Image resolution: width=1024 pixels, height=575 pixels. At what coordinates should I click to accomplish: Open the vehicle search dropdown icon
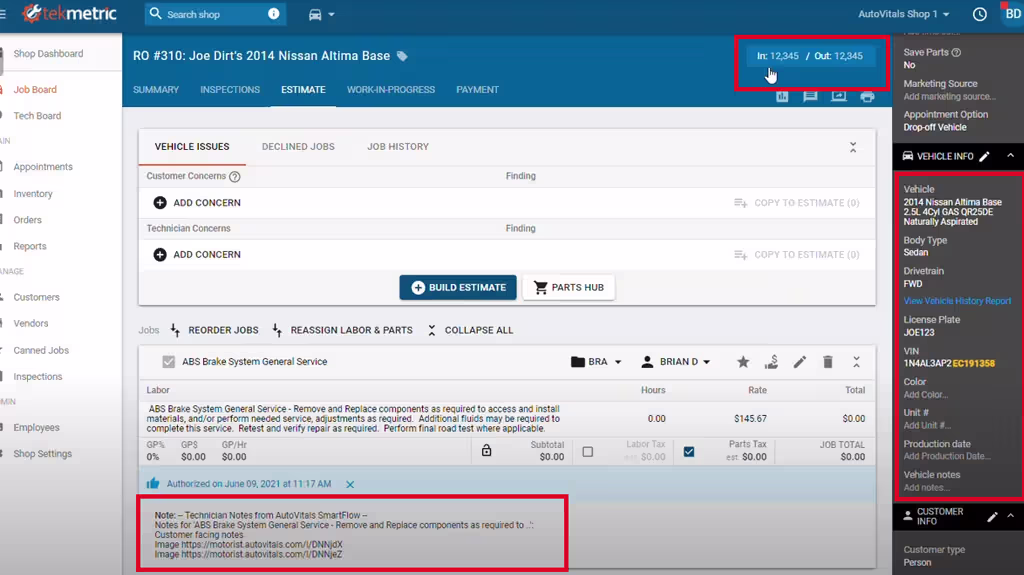[x=321, y=14]
